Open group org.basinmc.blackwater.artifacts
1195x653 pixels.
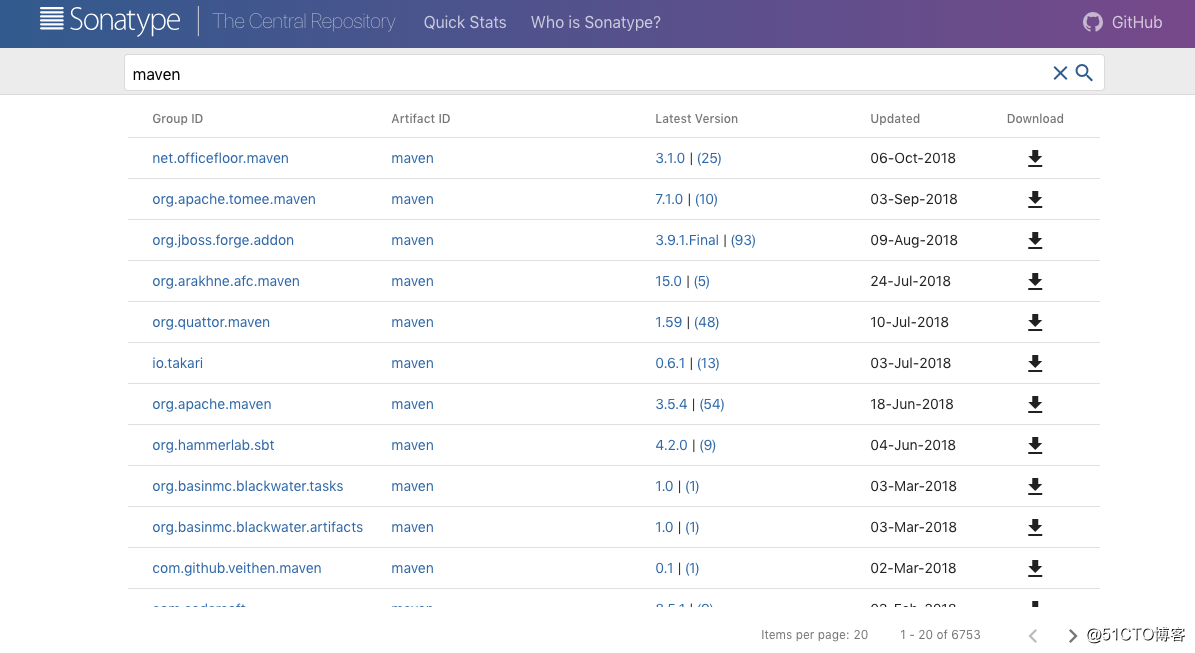point(258,527)
